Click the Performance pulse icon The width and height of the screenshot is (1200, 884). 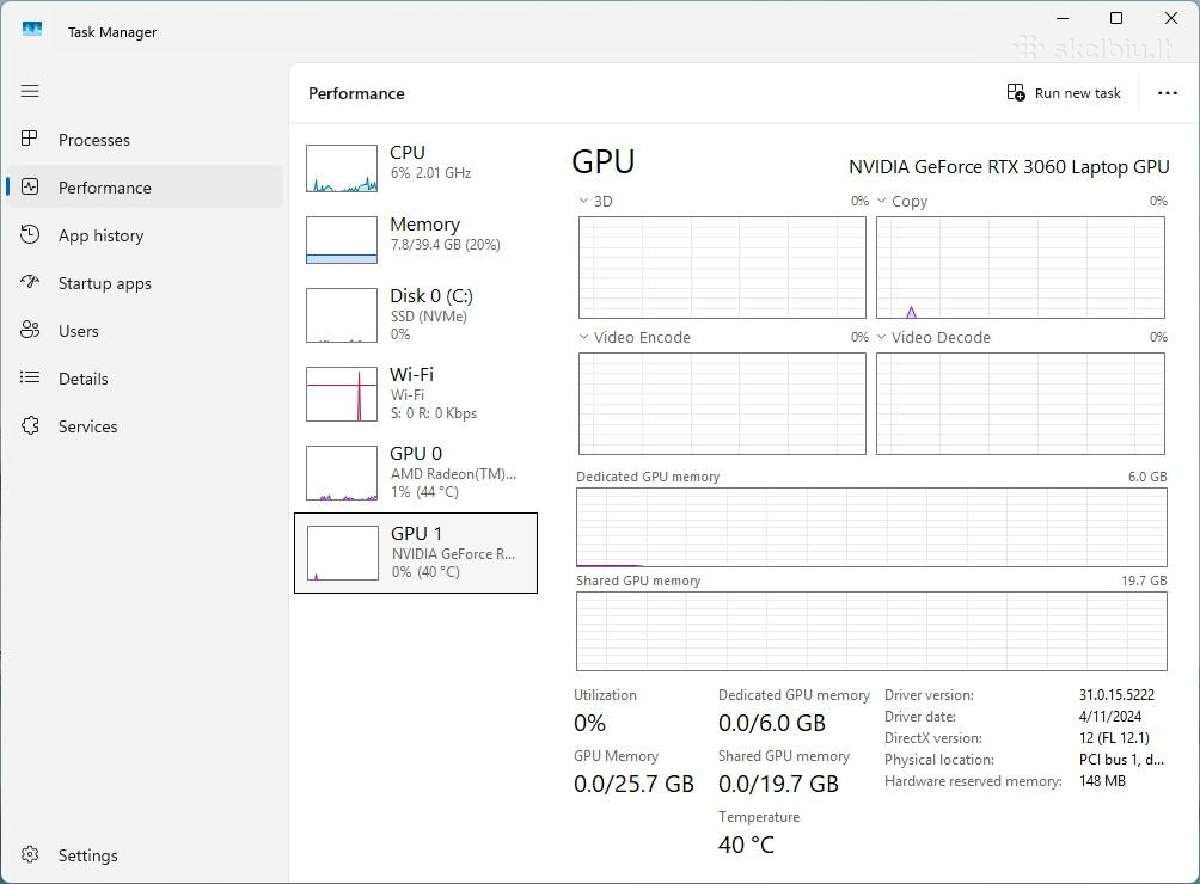(x=30, y=187)
